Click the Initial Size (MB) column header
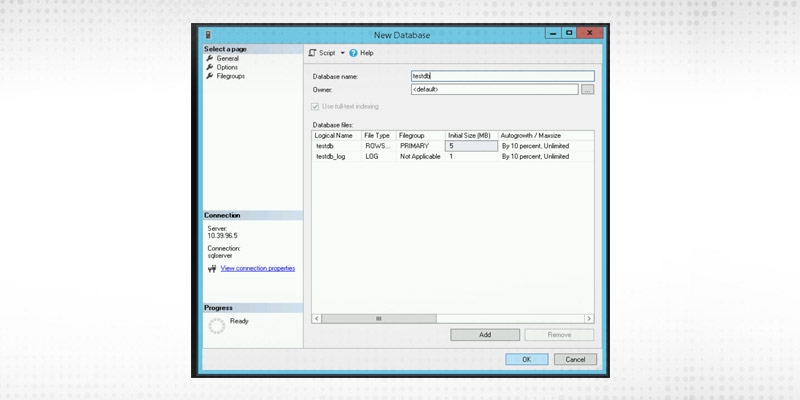 471,136
